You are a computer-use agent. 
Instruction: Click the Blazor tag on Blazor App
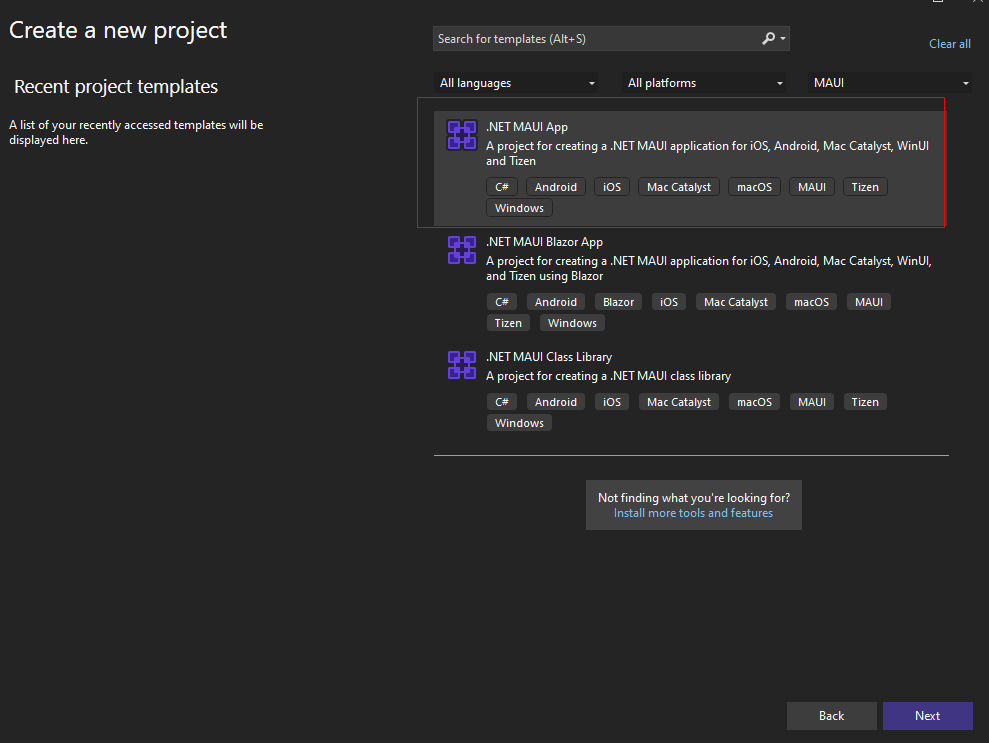click(x=618, y=302)
